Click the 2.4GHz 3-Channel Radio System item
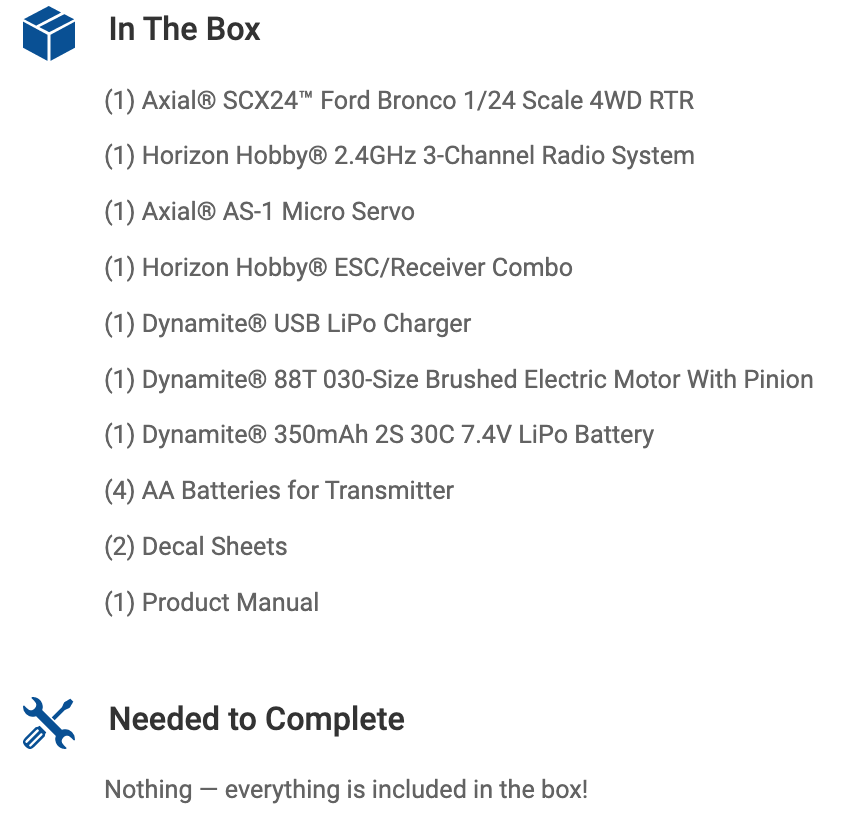Screen dimensions: 868x816 pyautogui.click(x=399, y=156)
